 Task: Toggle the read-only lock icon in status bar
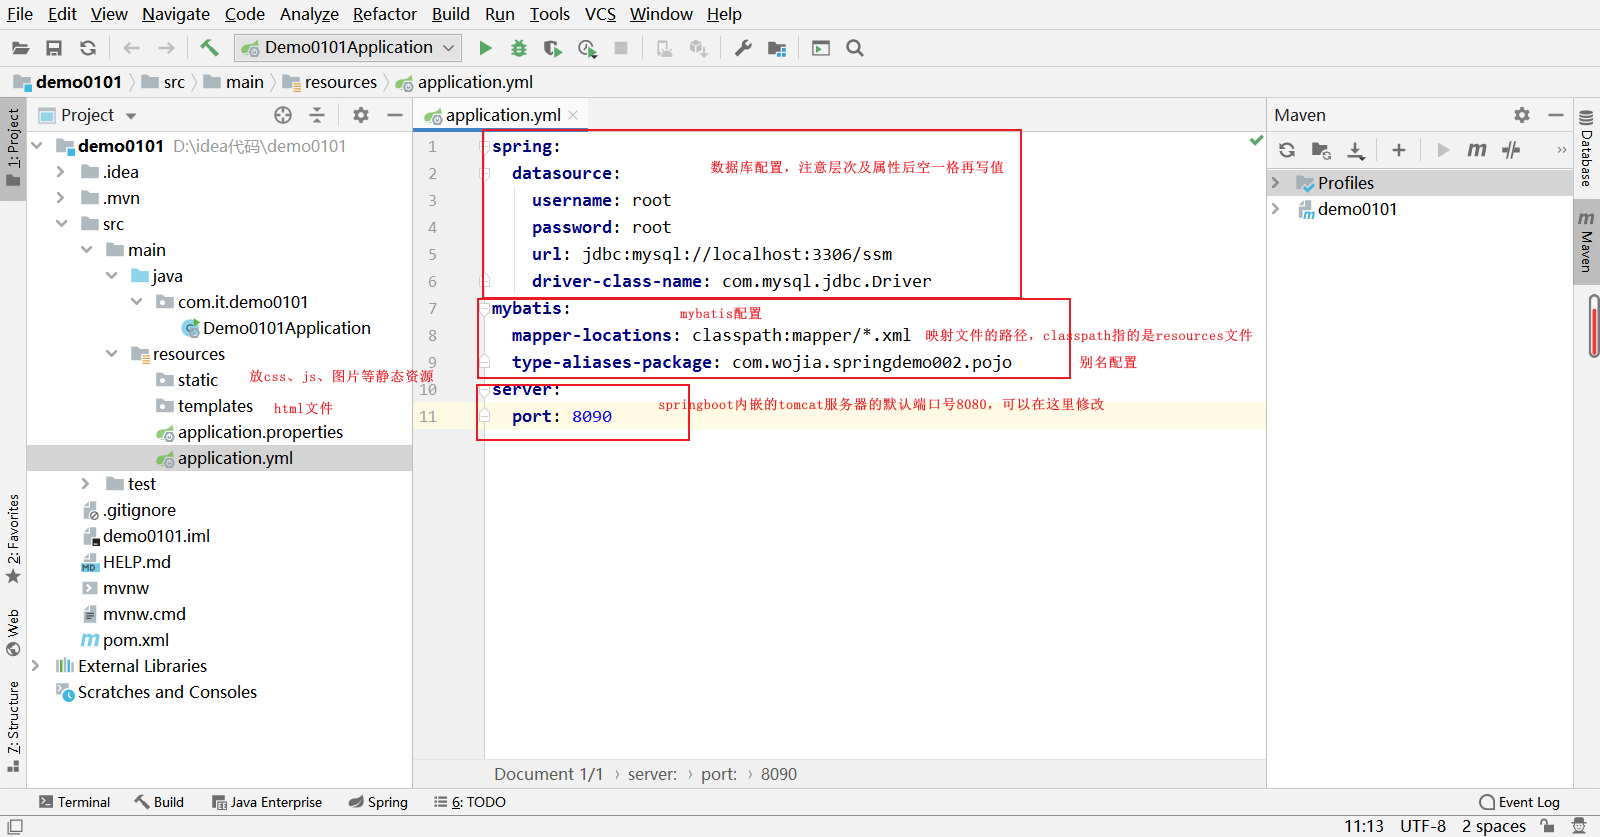click(1548, 826)
